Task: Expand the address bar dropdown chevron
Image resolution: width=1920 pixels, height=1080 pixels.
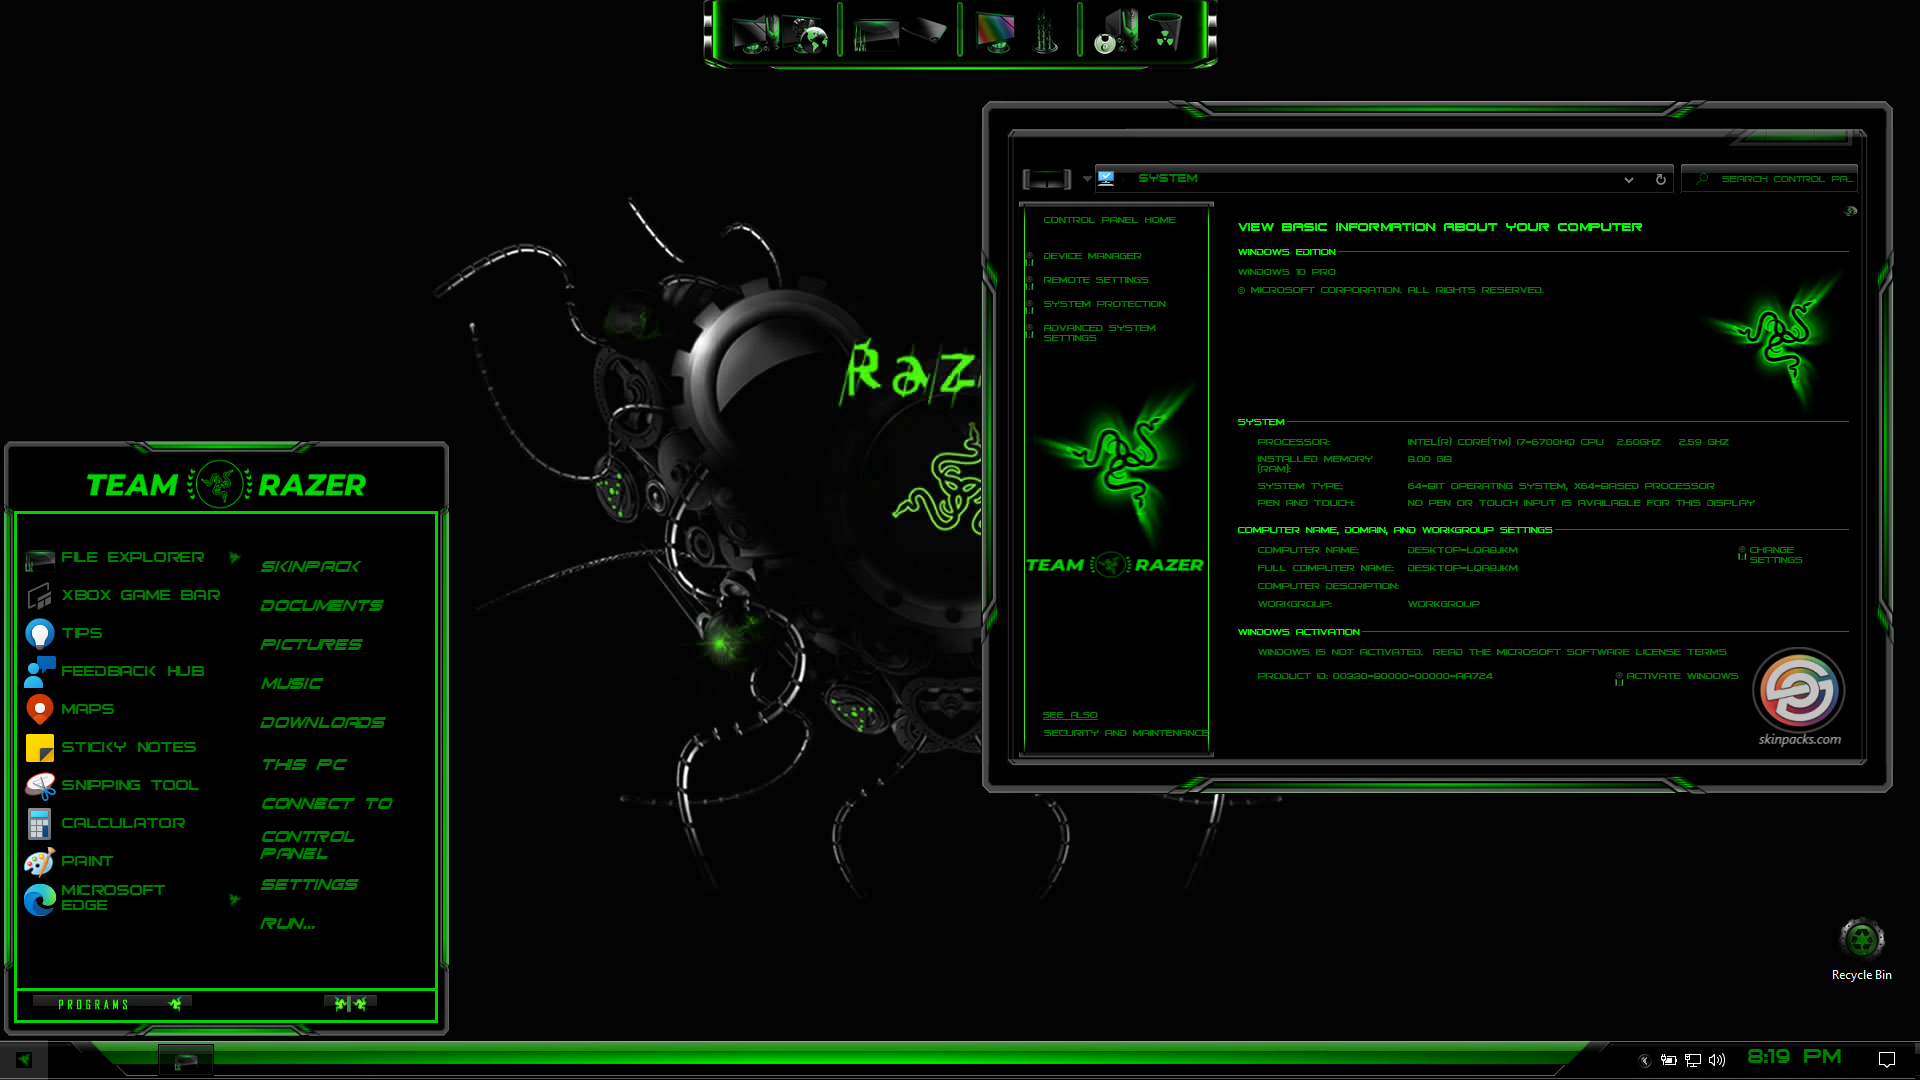Action: 1629,180
